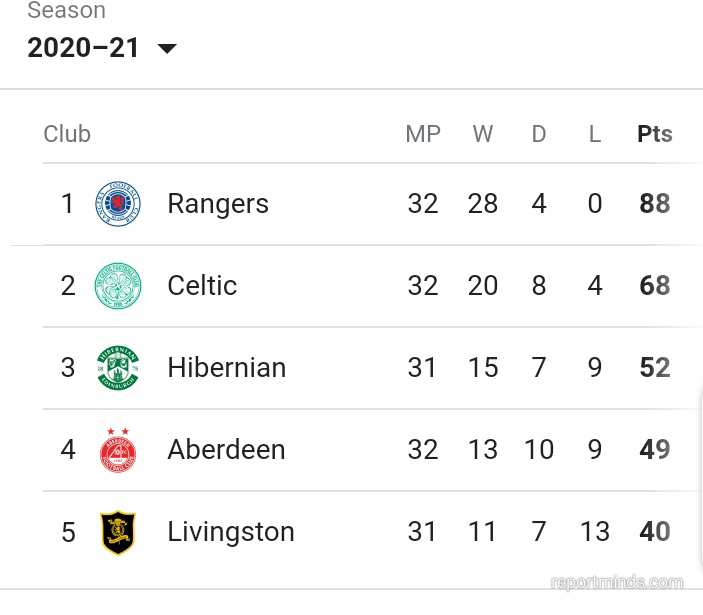Click the Aberdeen club crest icon

pos(118,450)
